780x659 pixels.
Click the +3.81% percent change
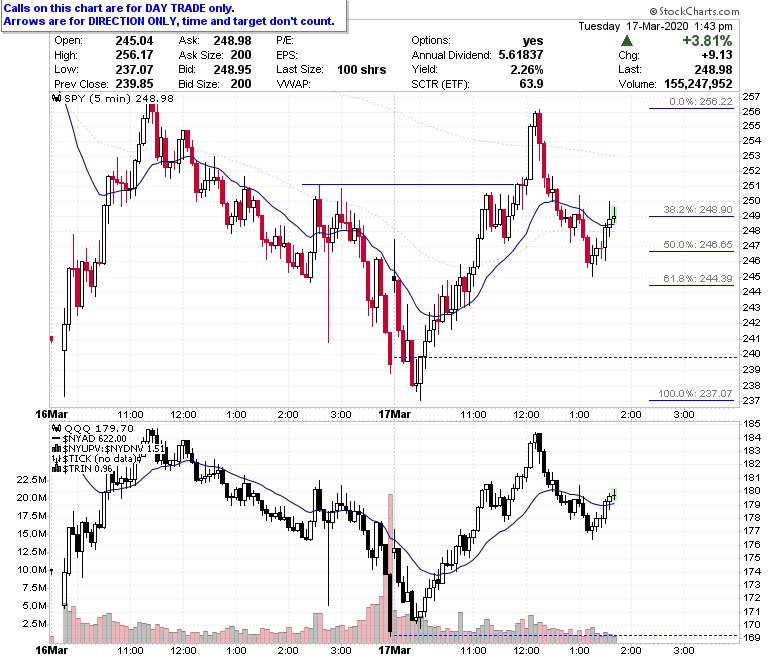coord(707,41)
